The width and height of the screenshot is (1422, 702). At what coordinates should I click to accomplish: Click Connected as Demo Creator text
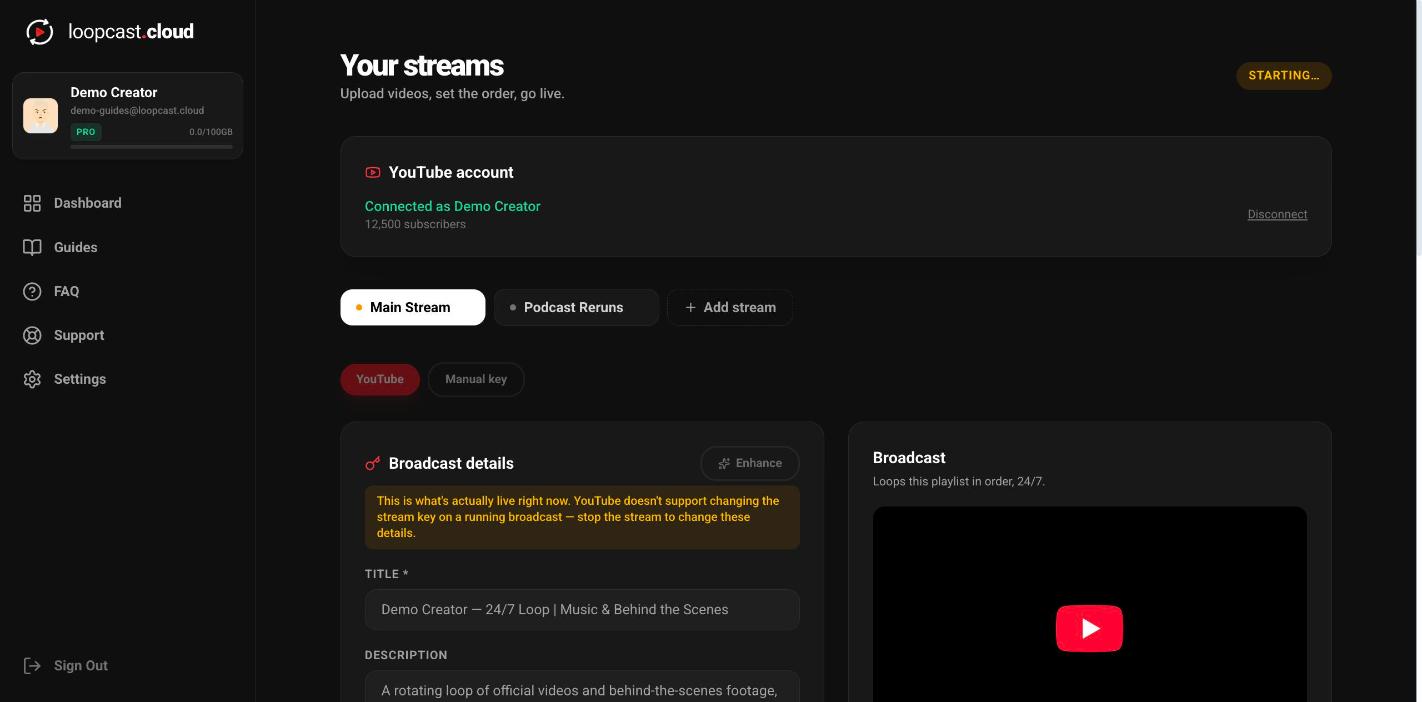[453, 206]
